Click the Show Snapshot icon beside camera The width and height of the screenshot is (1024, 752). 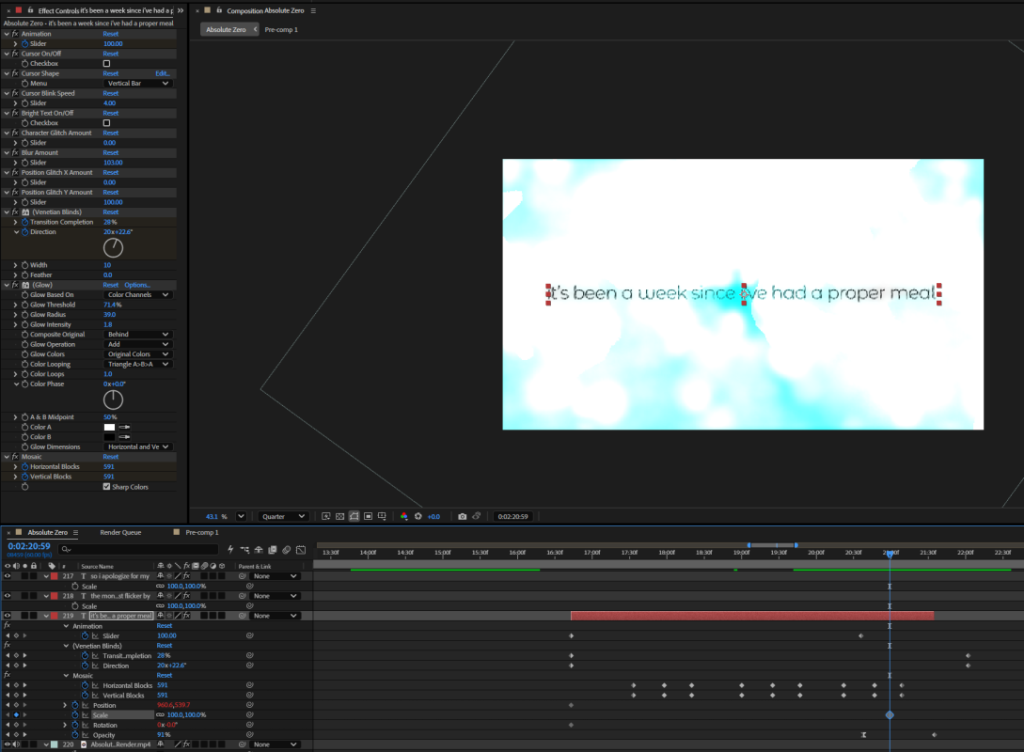point(477,516)
